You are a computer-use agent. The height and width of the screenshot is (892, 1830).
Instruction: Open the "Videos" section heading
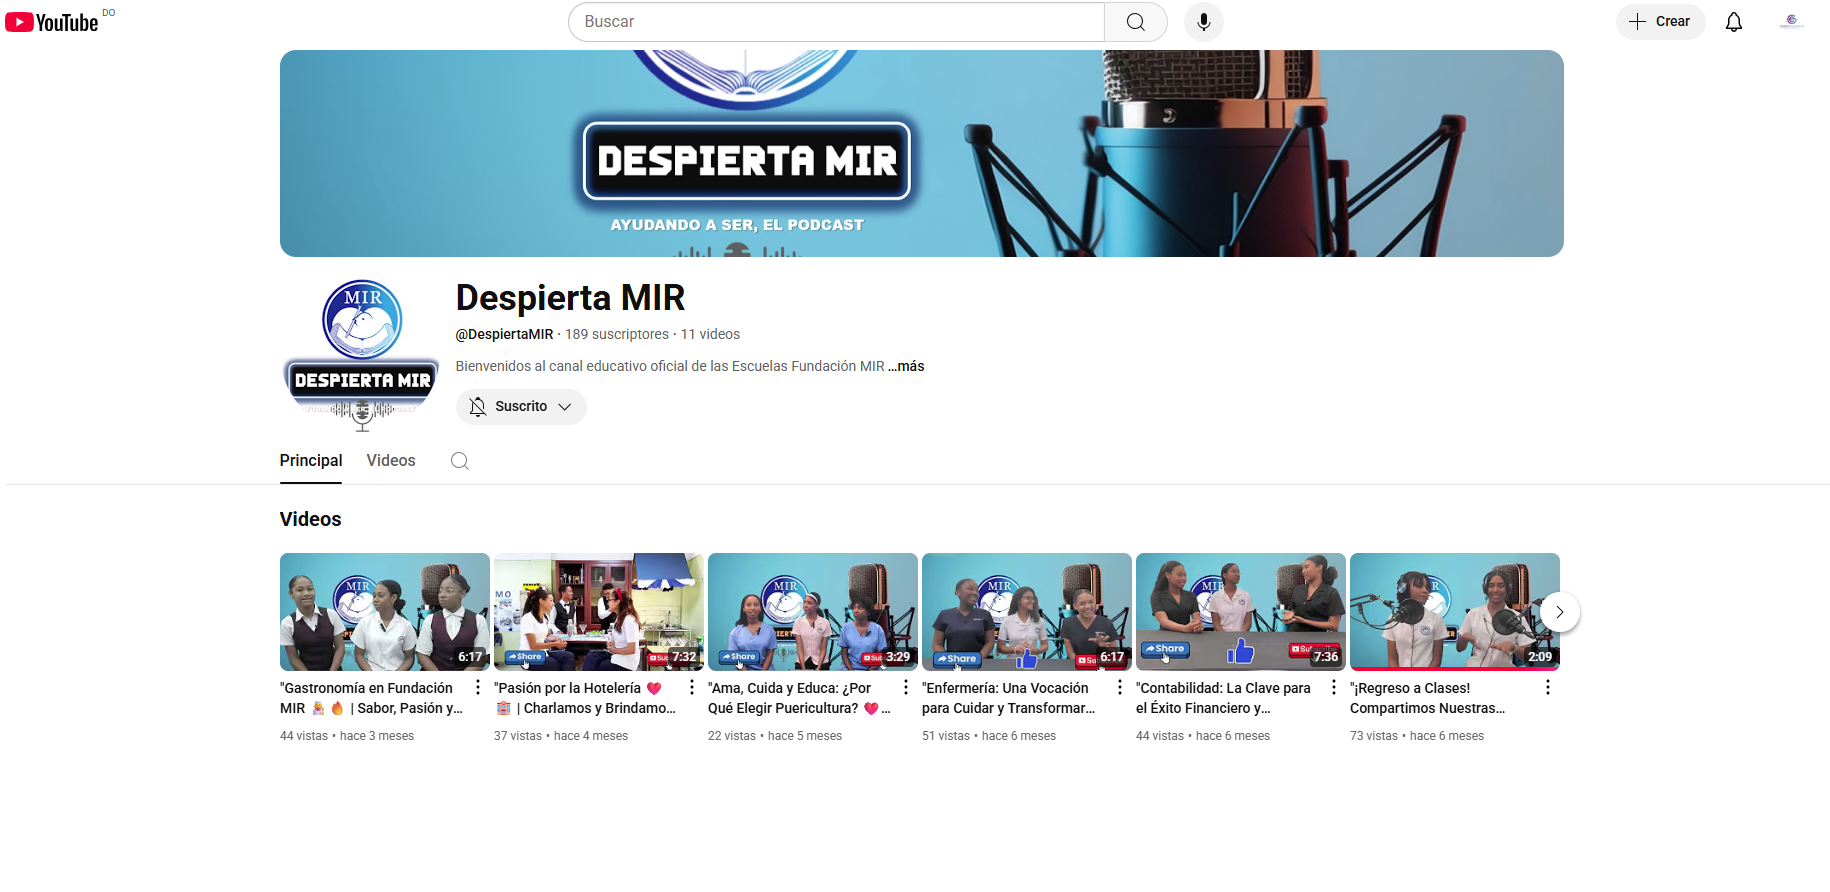pyautogui.click(x=311, y=519)
